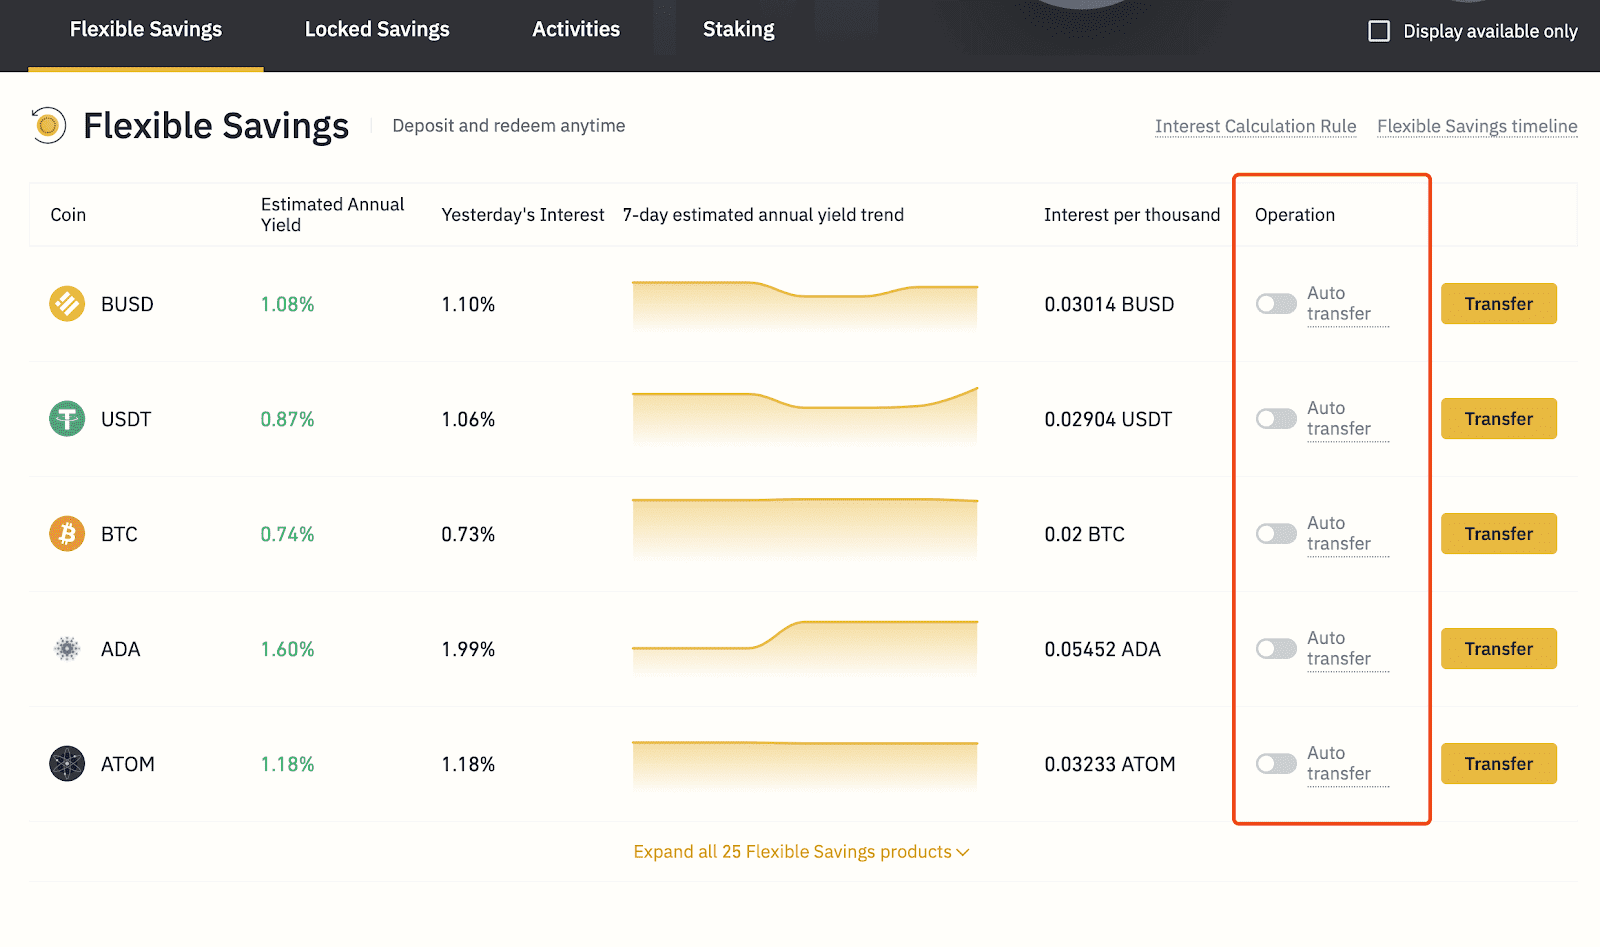Click the Transfer button for ADA

click(1498, 649)
